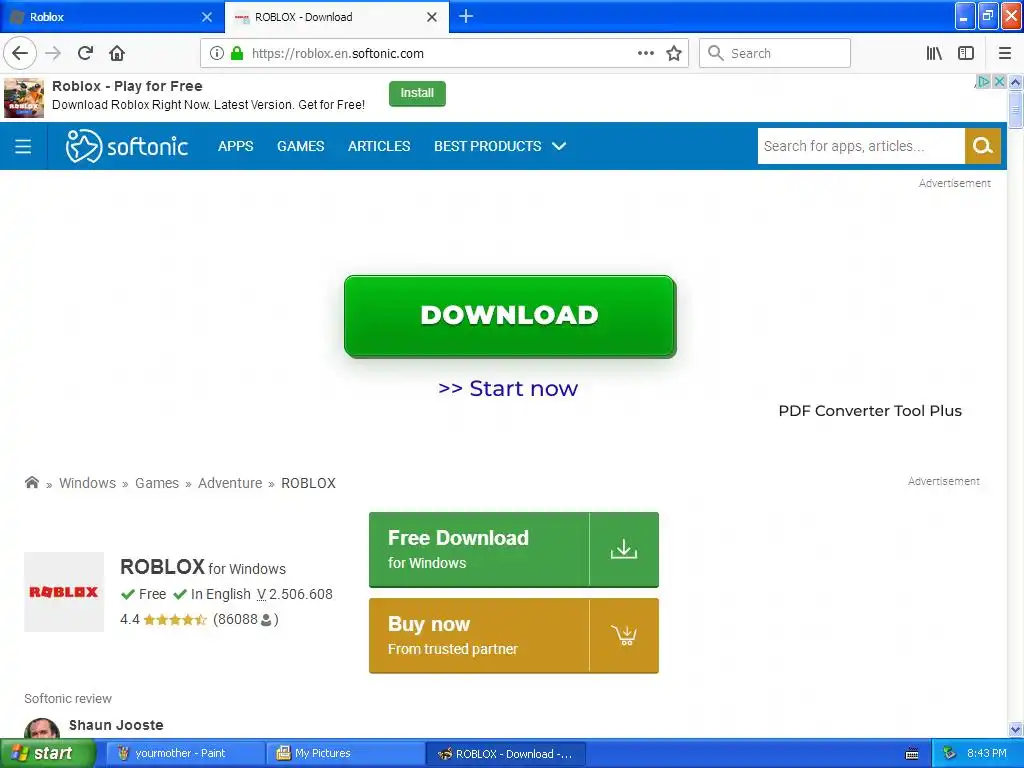Toggle the sidebar view icon
Viewport: 1024px width, 768px height.
pos(966,53)
